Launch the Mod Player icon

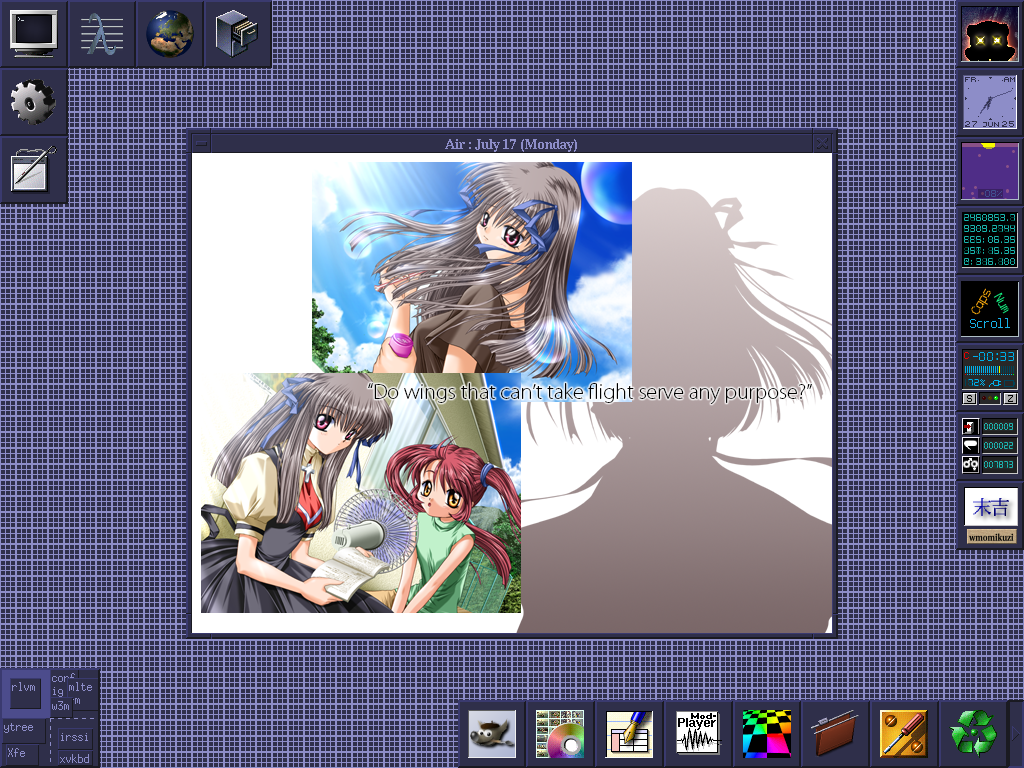(x=697, y=734)
